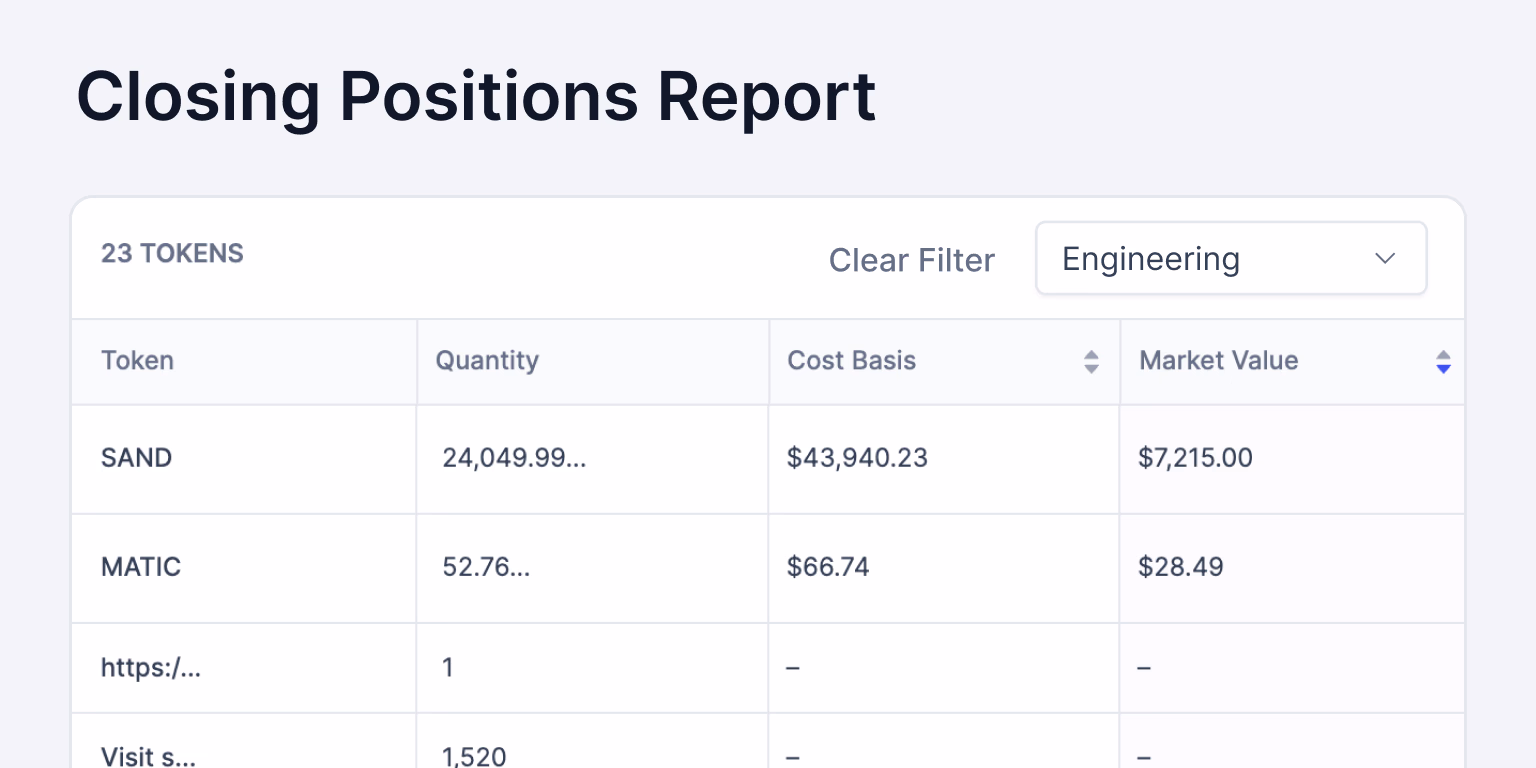Click the Quantity column header
Screen dimensions: 1536x768
[x=487, y=360]
